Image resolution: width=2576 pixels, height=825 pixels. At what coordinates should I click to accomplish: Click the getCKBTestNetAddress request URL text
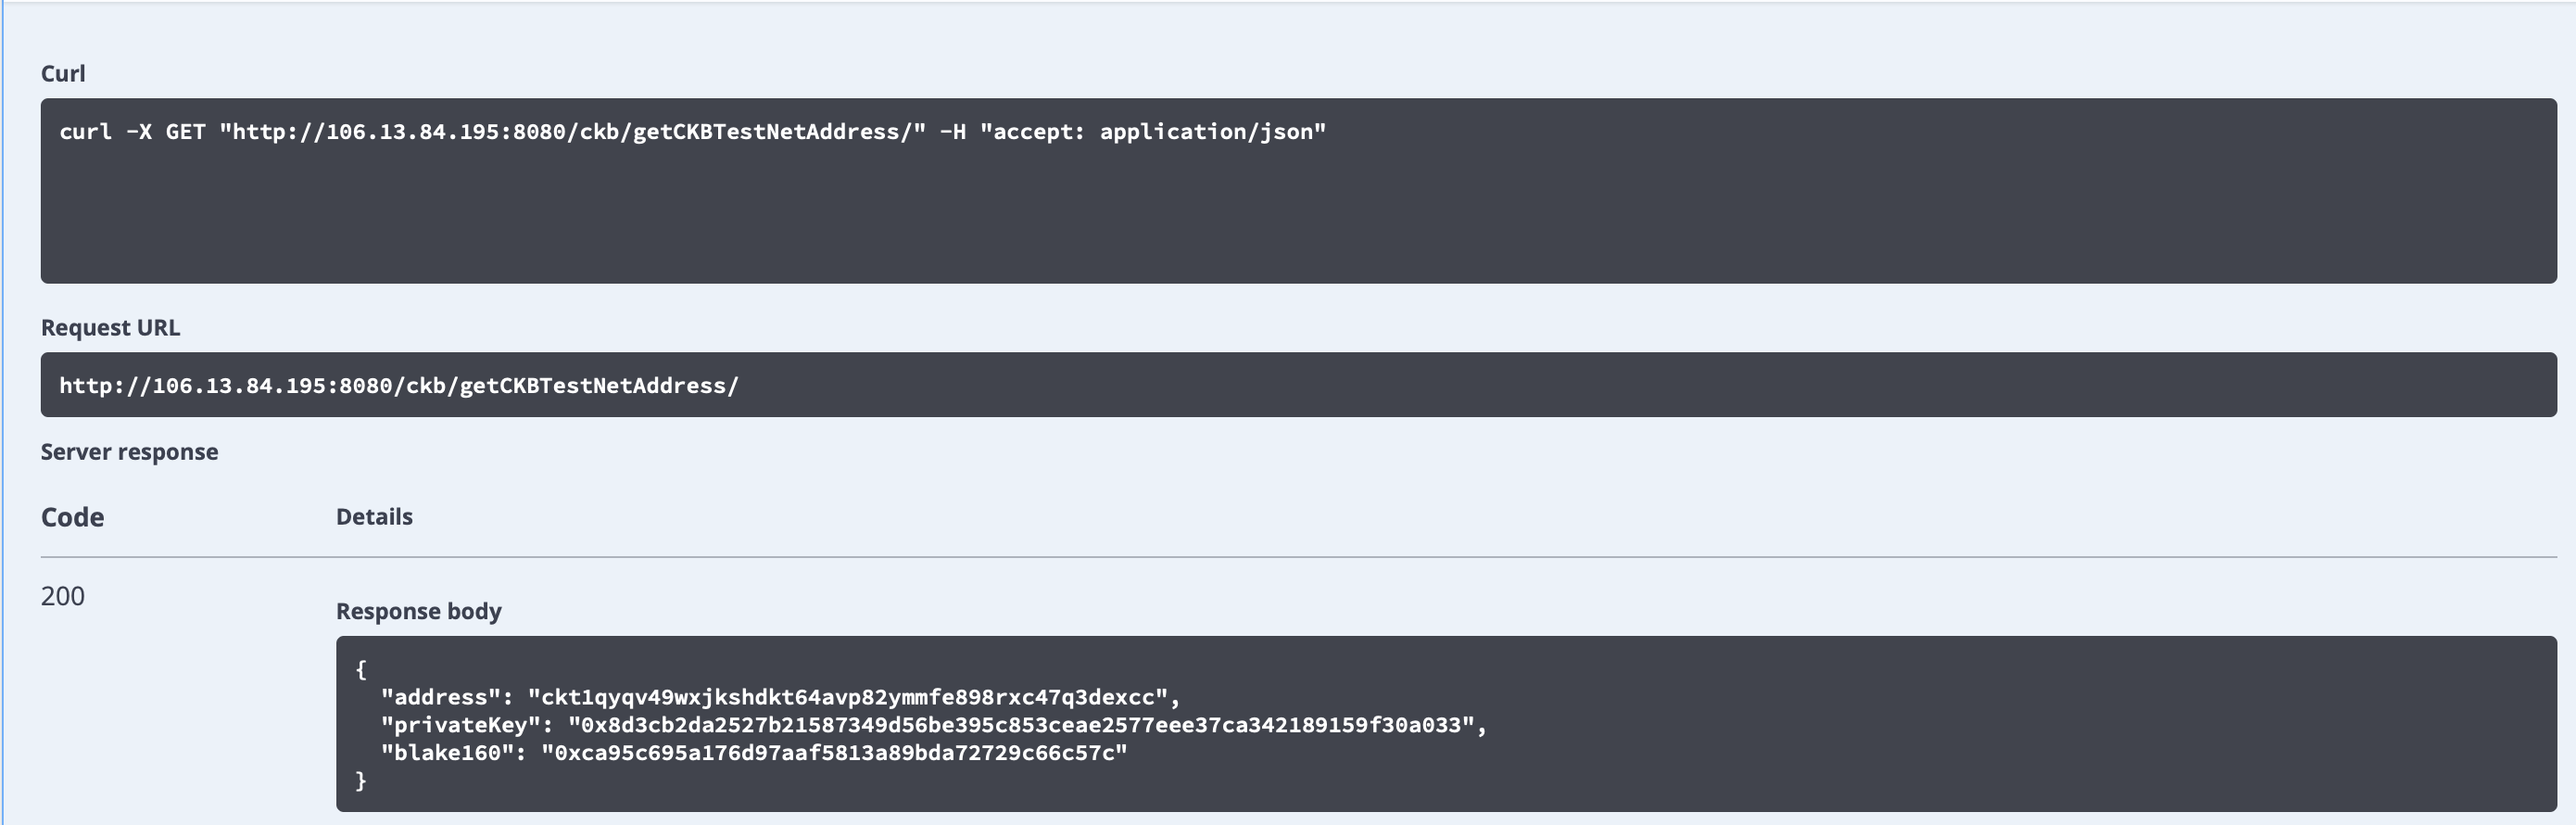(399, 386)
